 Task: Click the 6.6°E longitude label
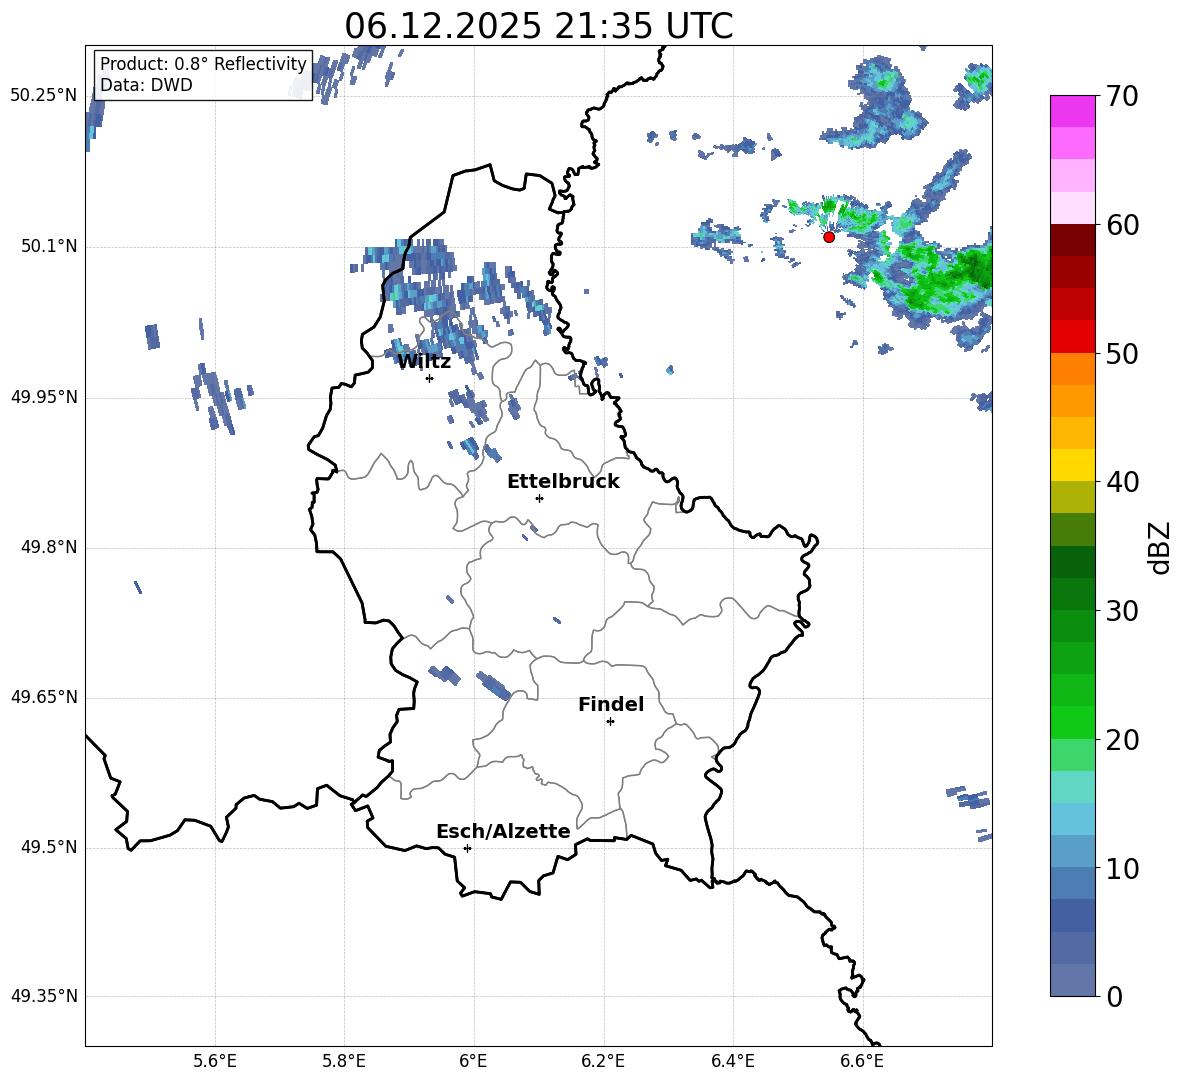click(862, 1061)
